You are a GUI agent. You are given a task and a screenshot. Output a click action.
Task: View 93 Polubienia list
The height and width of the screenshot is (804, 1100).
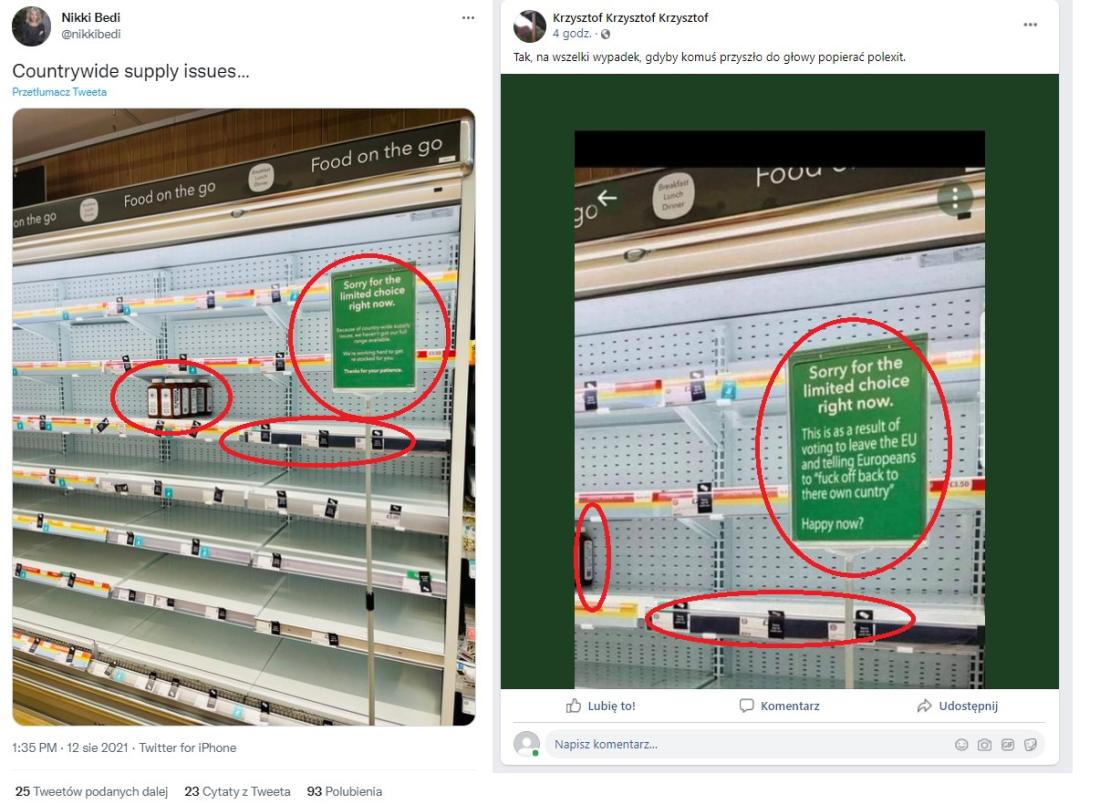pyautogui.click(x=344, y=791)
